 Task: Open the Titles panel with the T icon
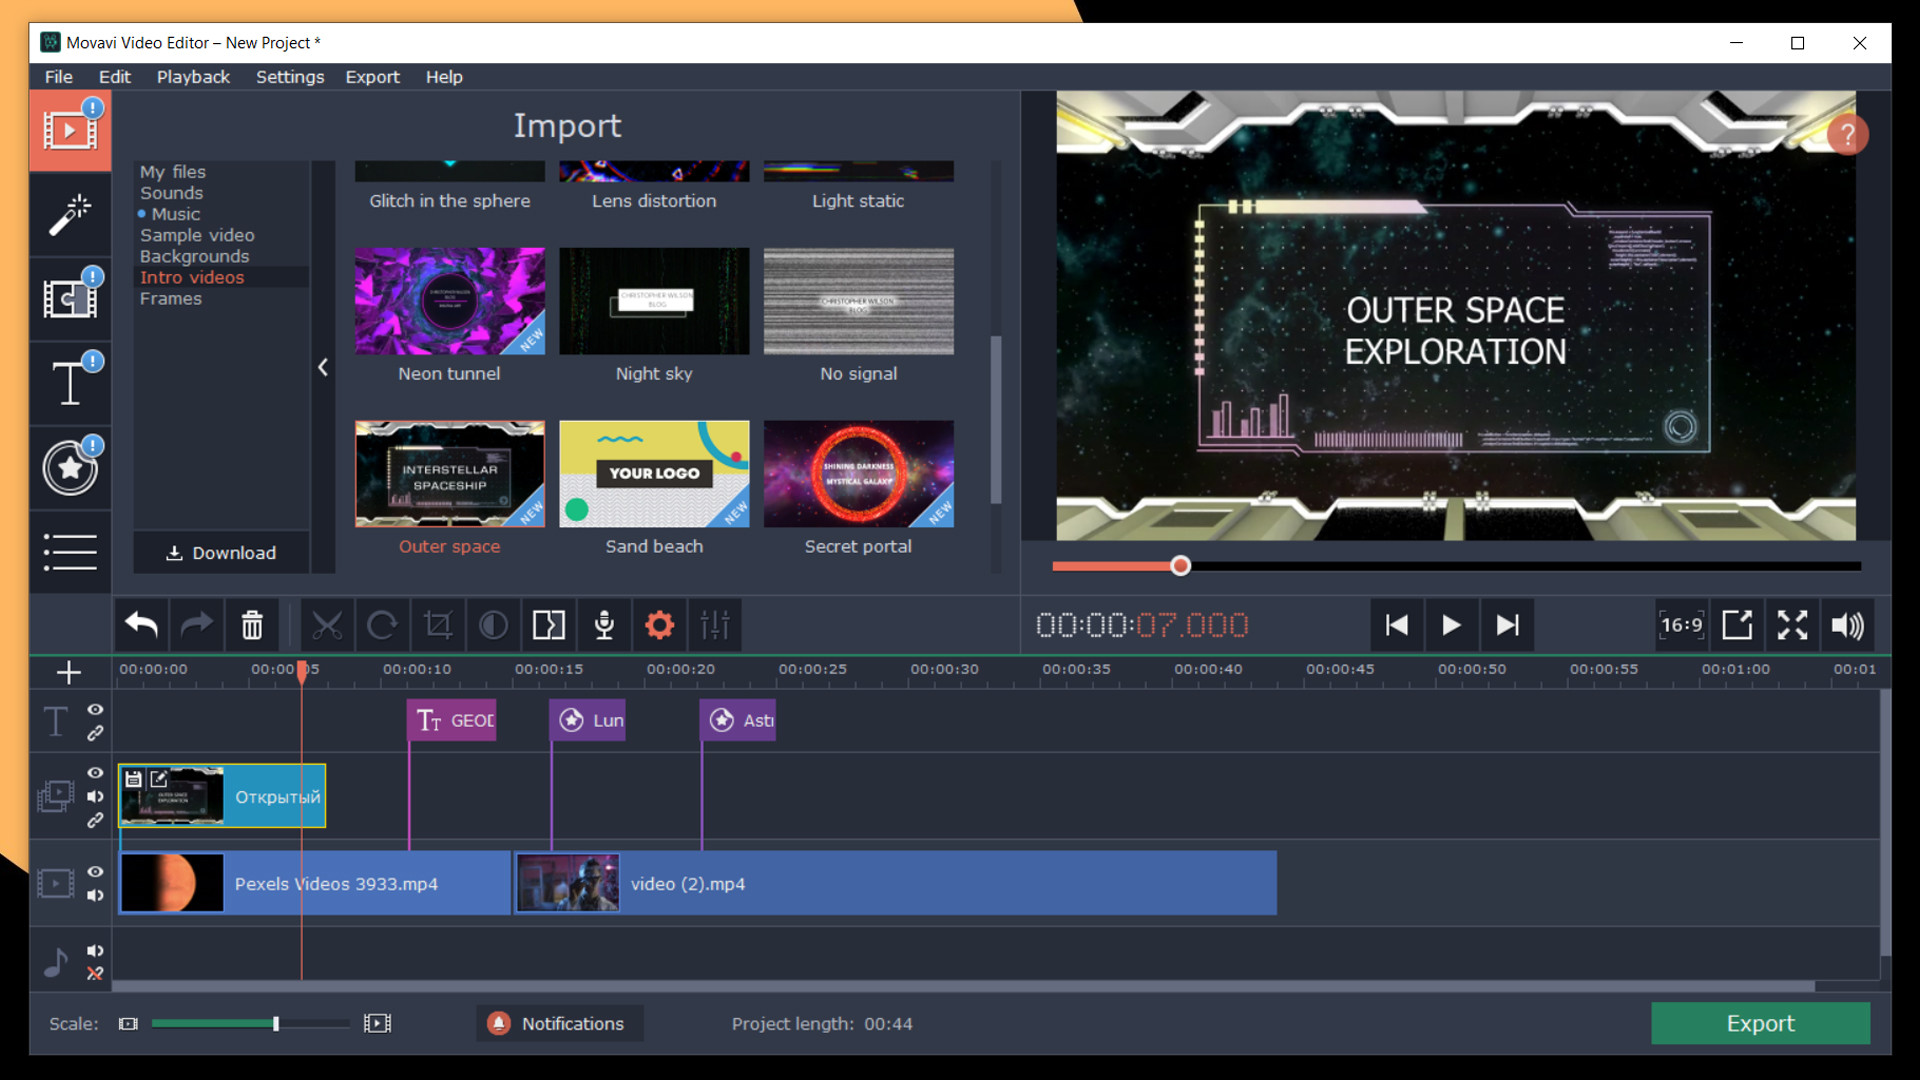point(69,382)
